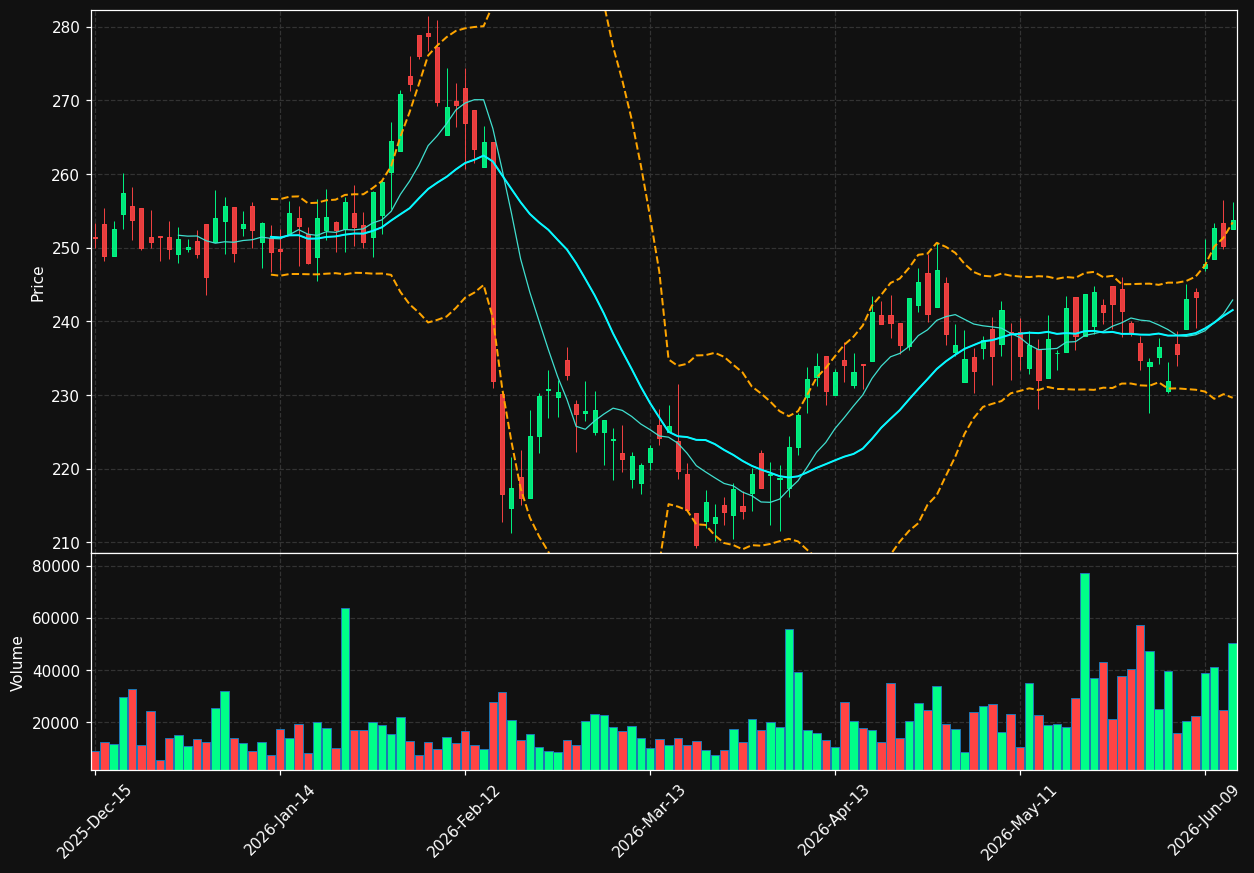Select the green volume bar peaking near 63000 in January

345,689
